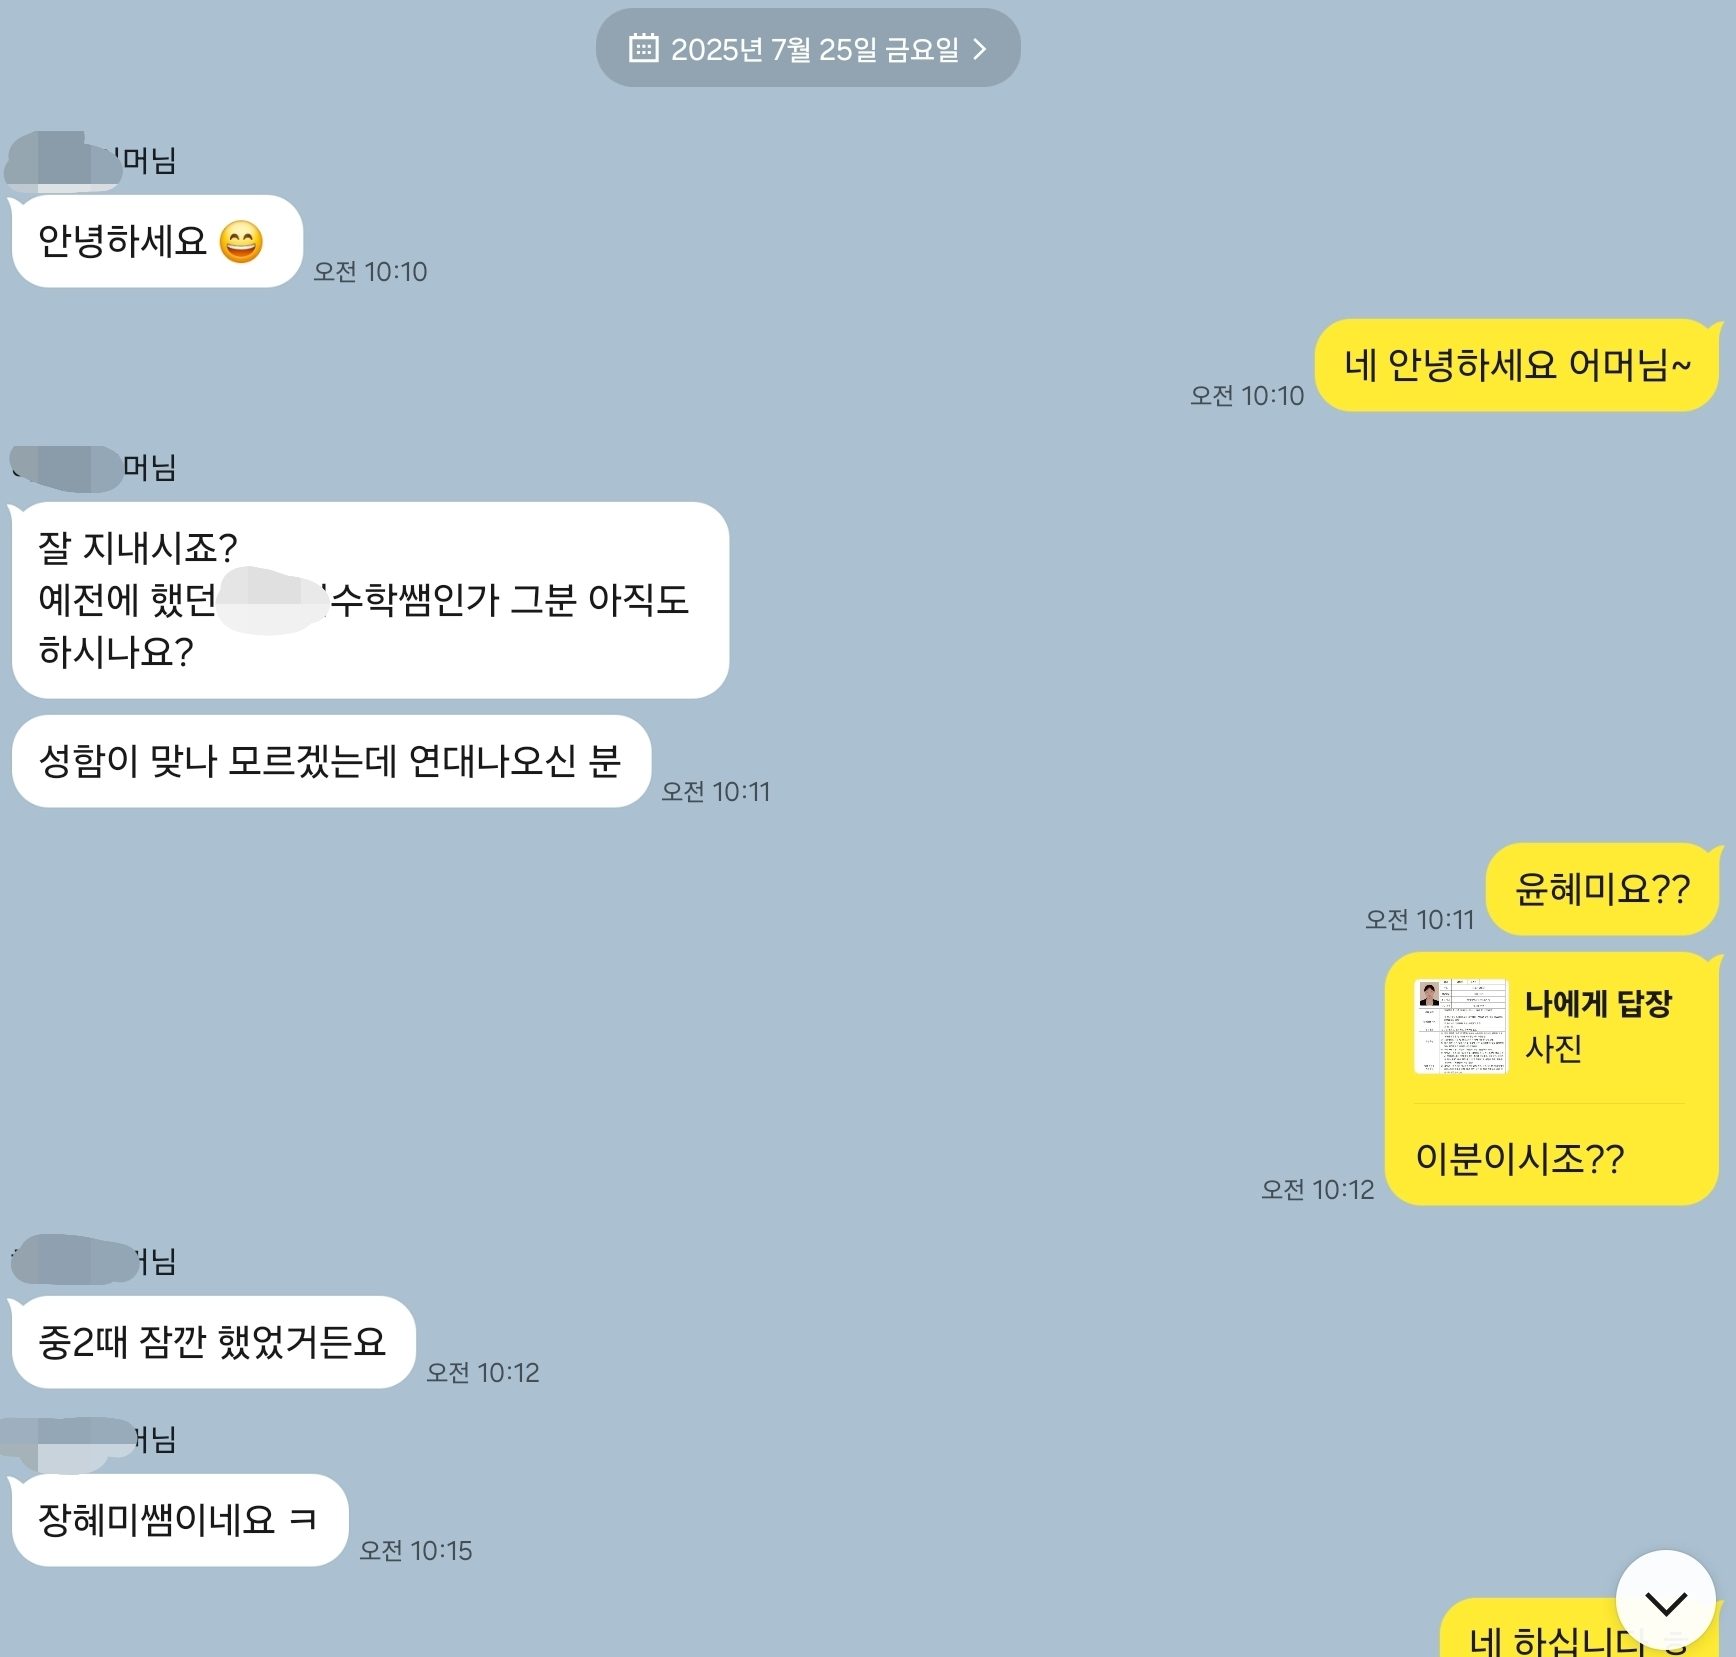1736x1657 pixels.
Task: Select the 네 안녕하세요 어머님~ bubble
Action: pos(1517,365)
